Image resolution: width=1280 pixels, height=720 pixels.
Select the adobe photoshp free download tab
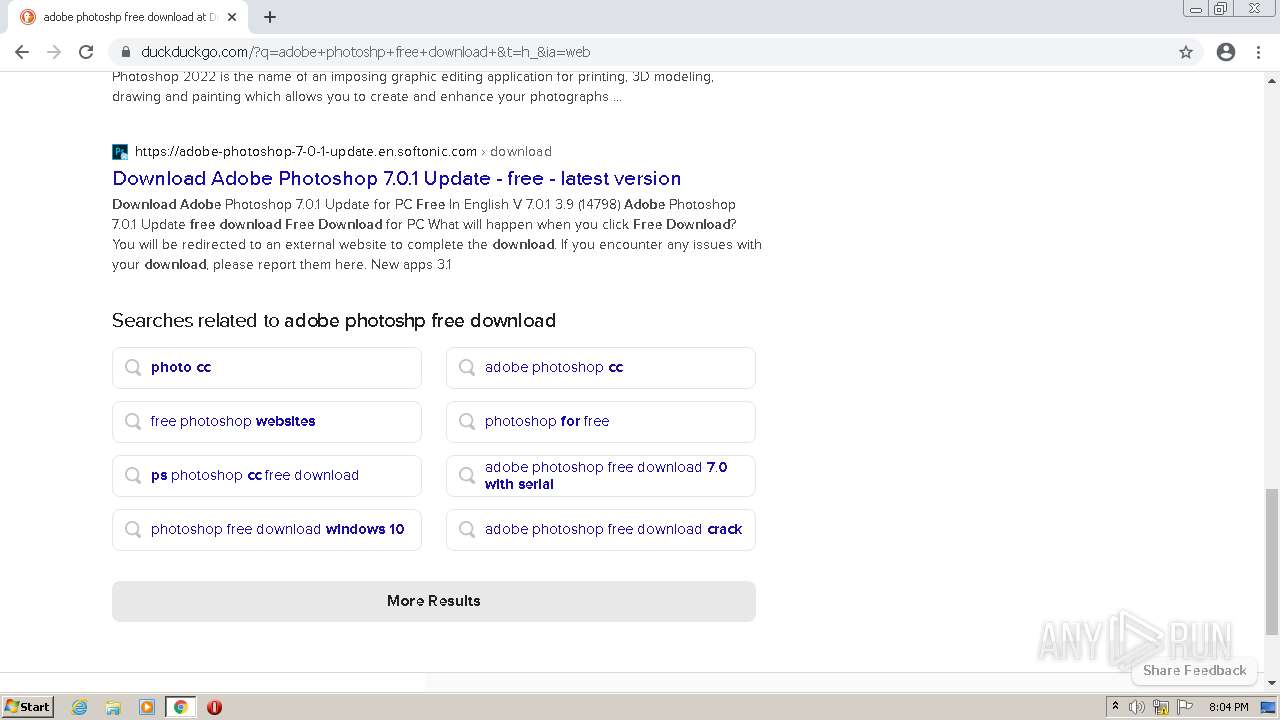[128, 17]
